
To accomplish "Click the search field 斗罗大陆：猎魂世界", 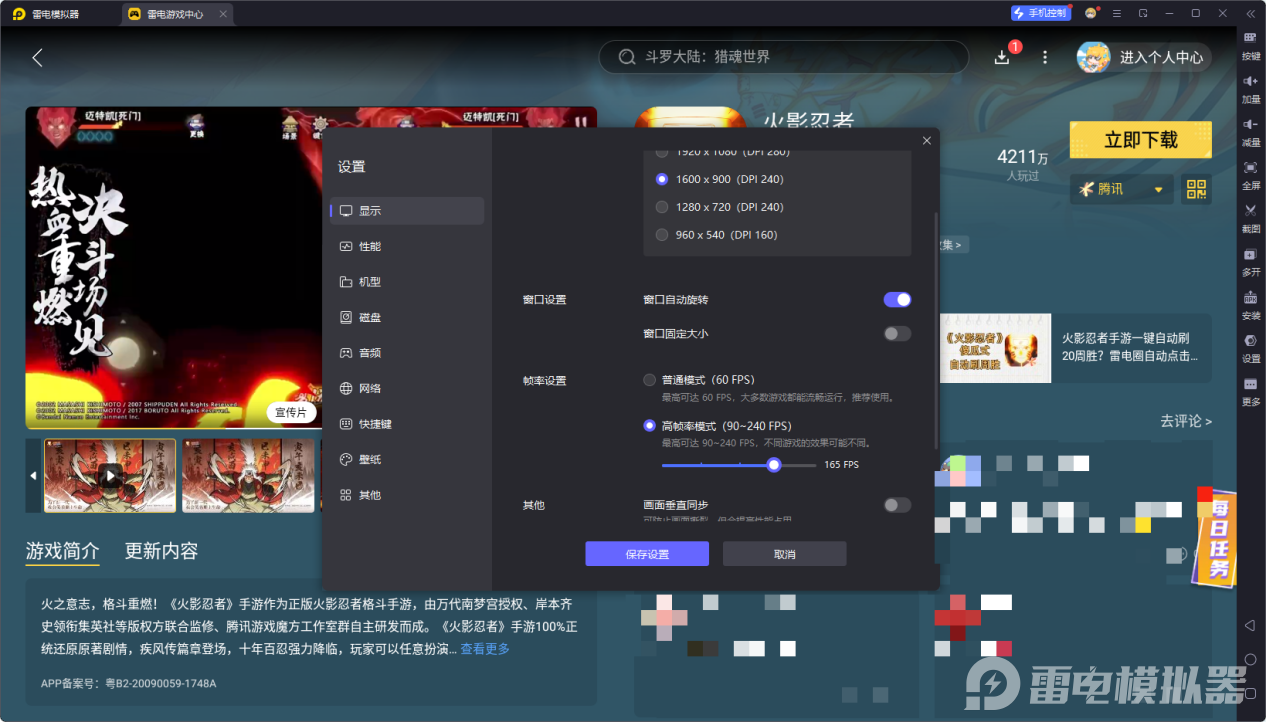I will [783, 57].
